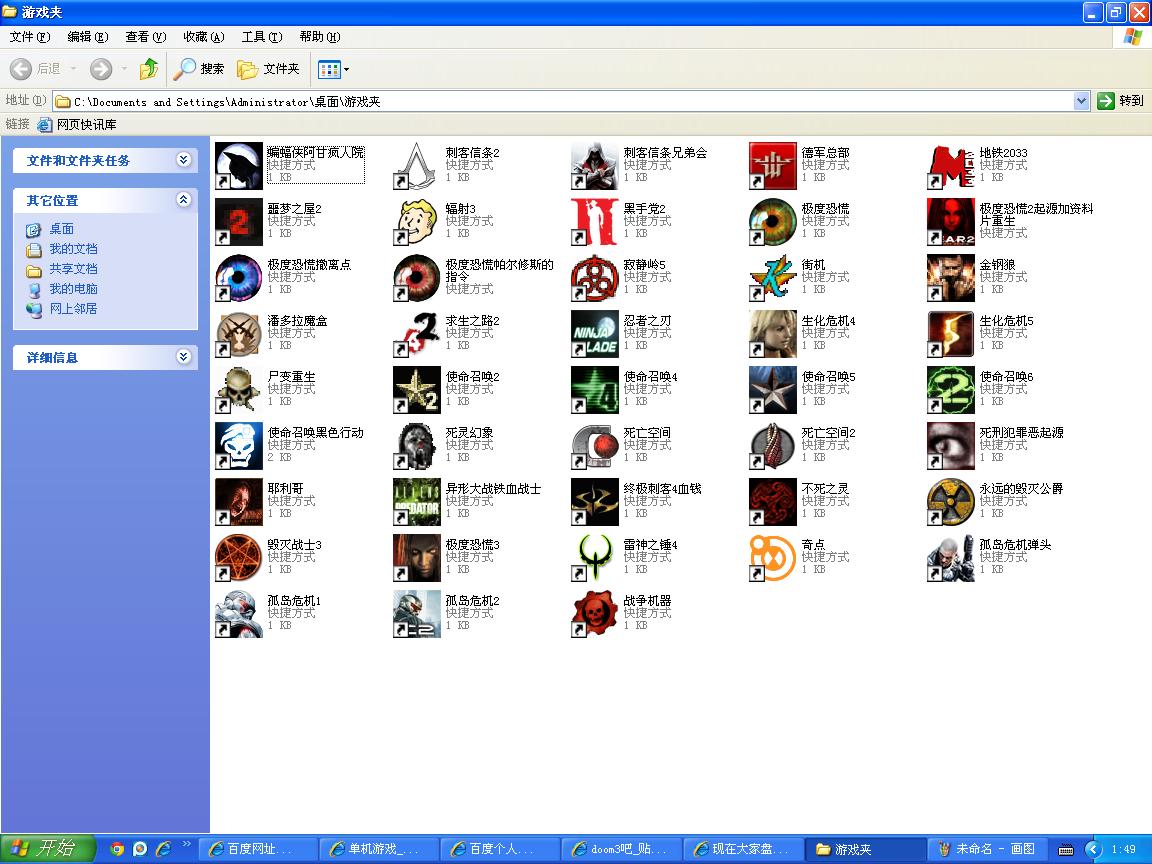Select the 刺客信条2 shortcut icon
The image size is (1152, 864).
[417, 166]
